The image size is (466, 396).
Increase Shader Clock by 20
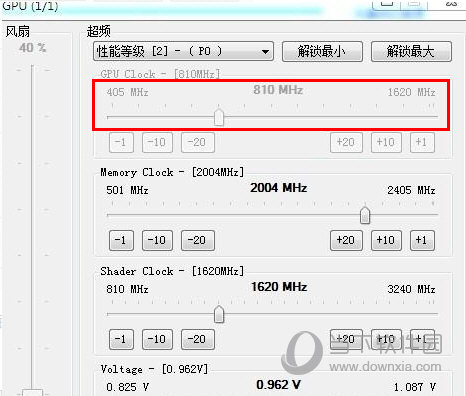point(346,339)
